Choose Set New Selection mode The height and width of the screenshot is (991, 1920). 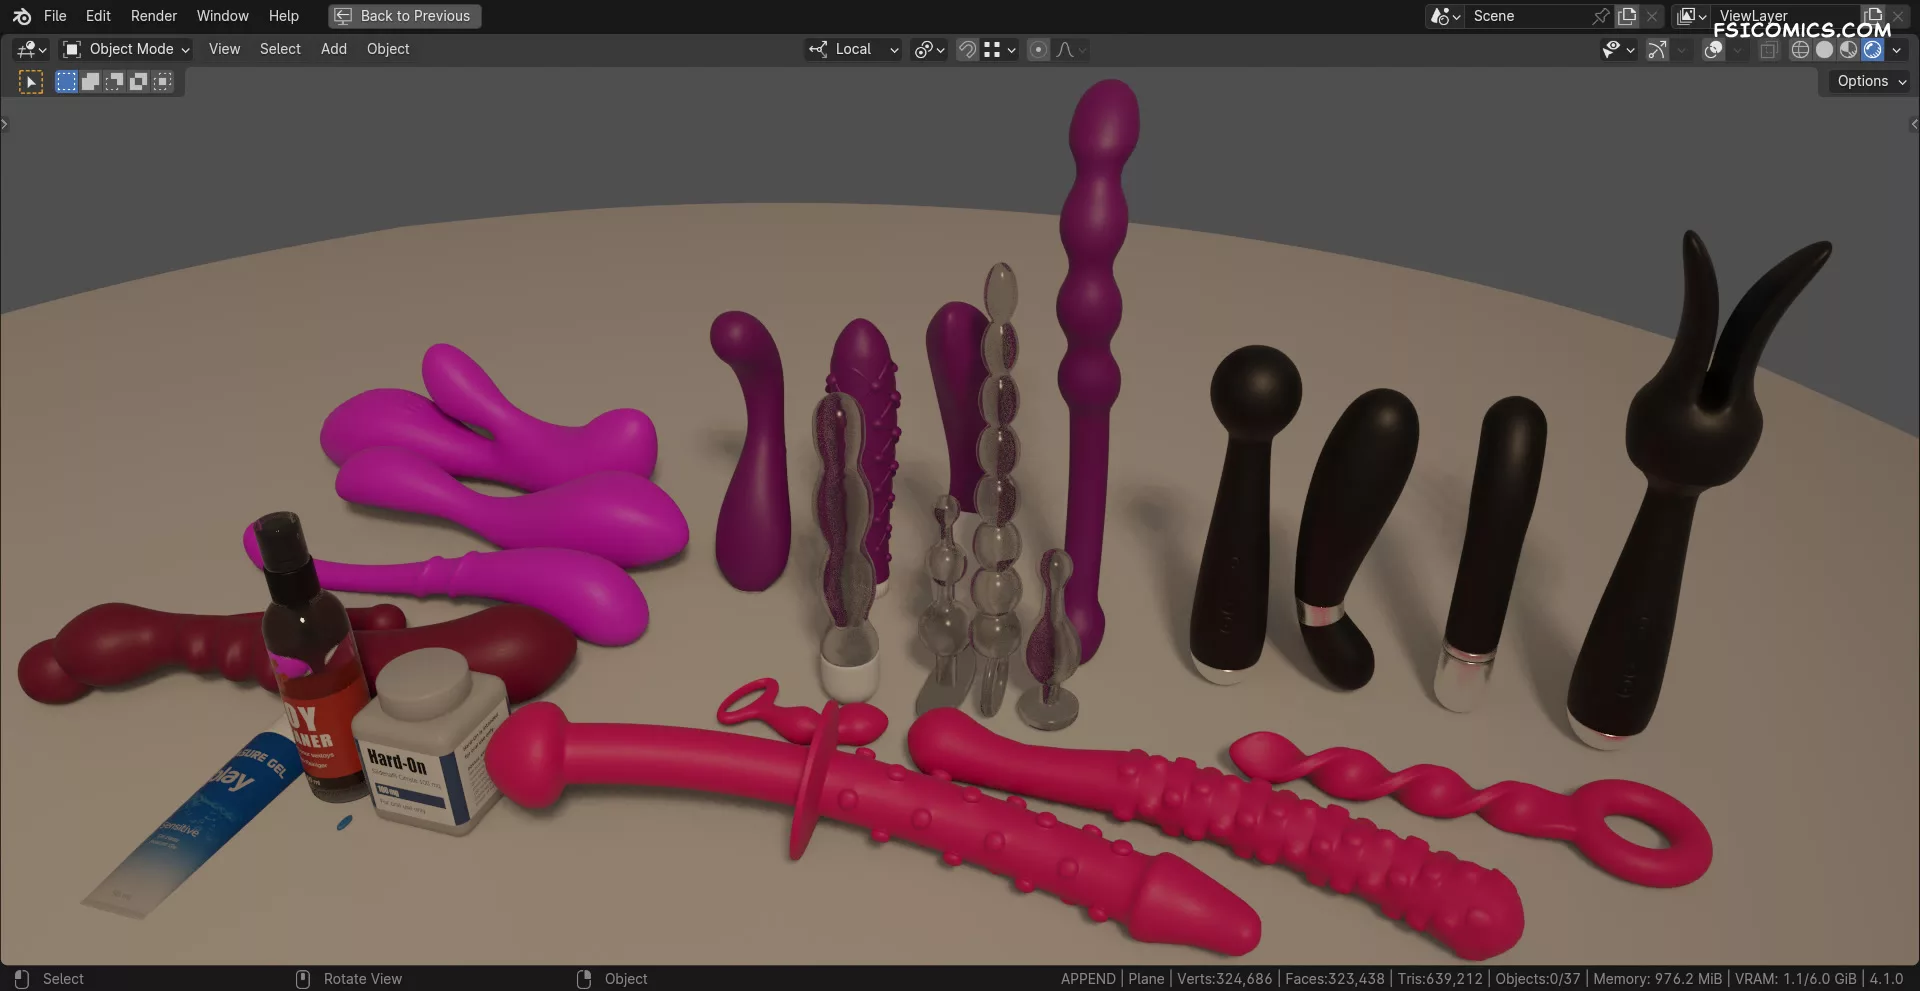click(66, 82)
